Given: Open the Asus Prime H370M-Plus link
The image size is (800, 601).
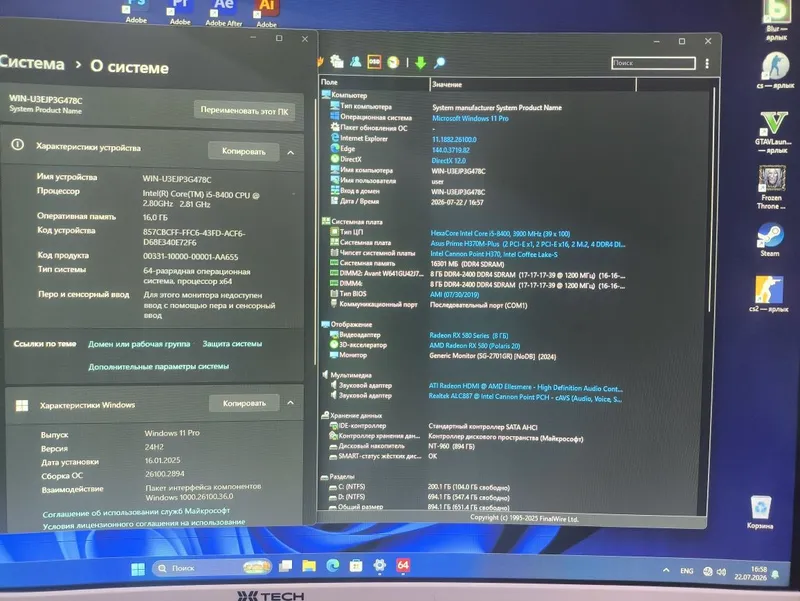Looking at the screenshot, I should 528,244.
